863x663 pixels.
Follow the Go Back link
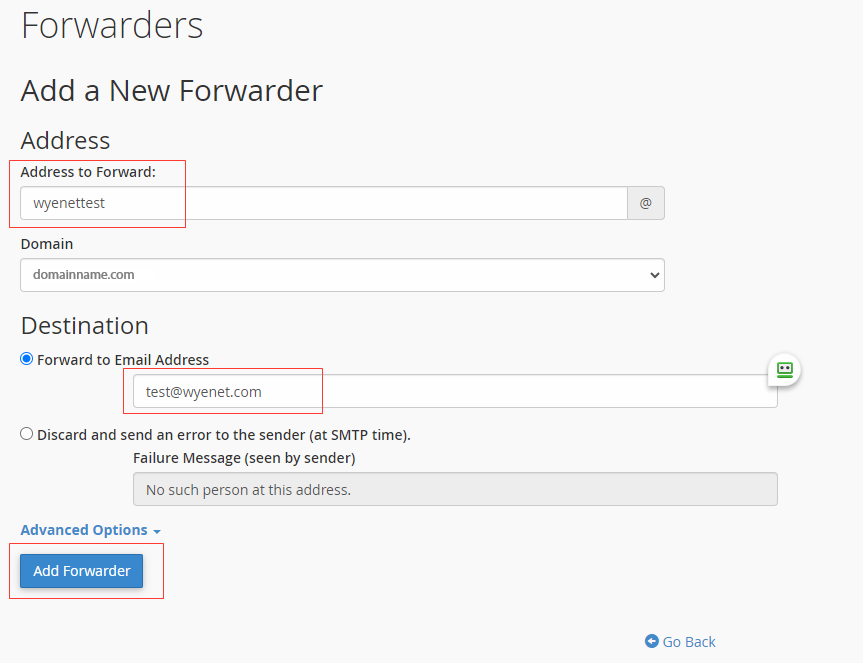680,642
